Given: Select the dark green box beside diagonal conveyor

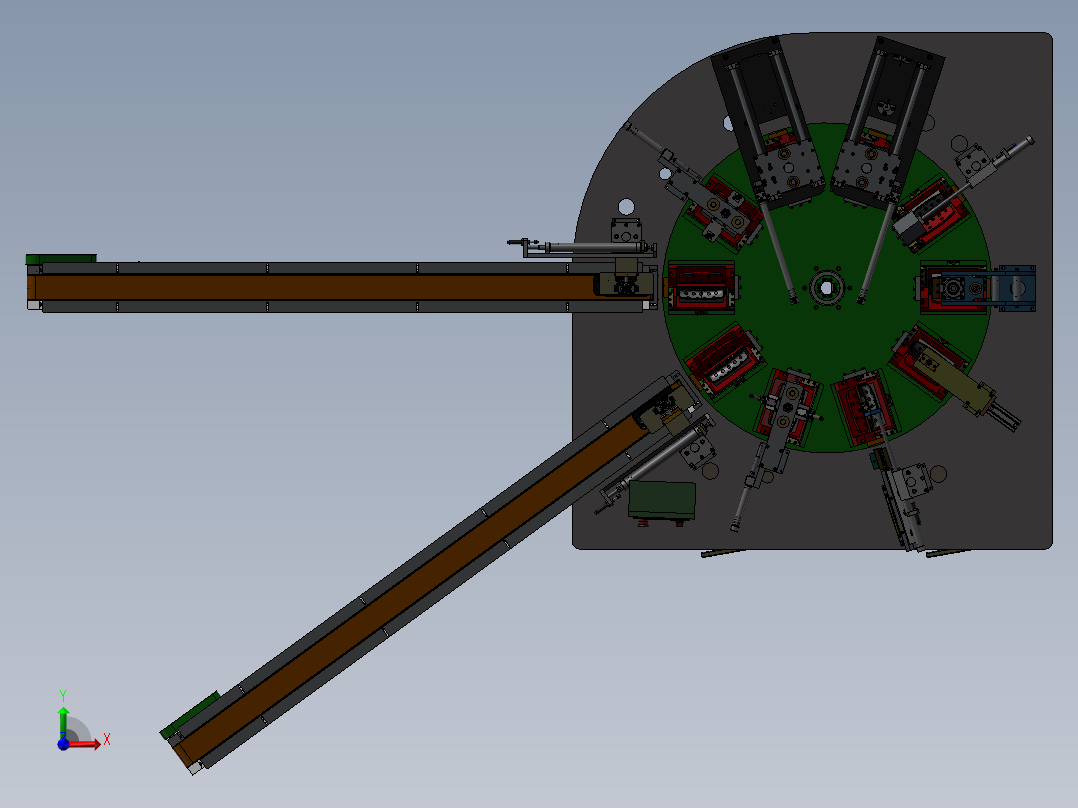Looking at the screenshot, I should [x=662, y=499].
